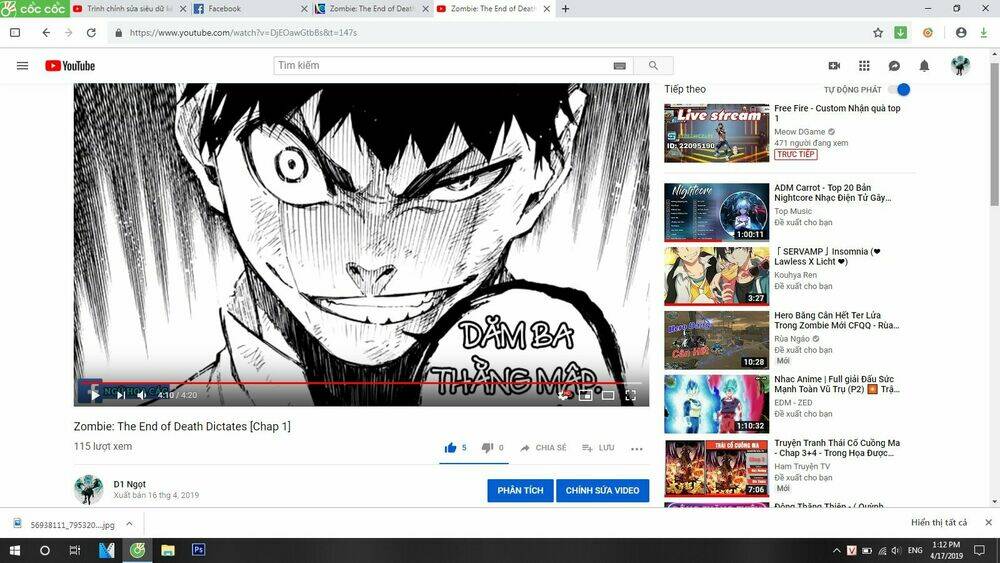Enter fullscreen video mode

coord(631,395)
